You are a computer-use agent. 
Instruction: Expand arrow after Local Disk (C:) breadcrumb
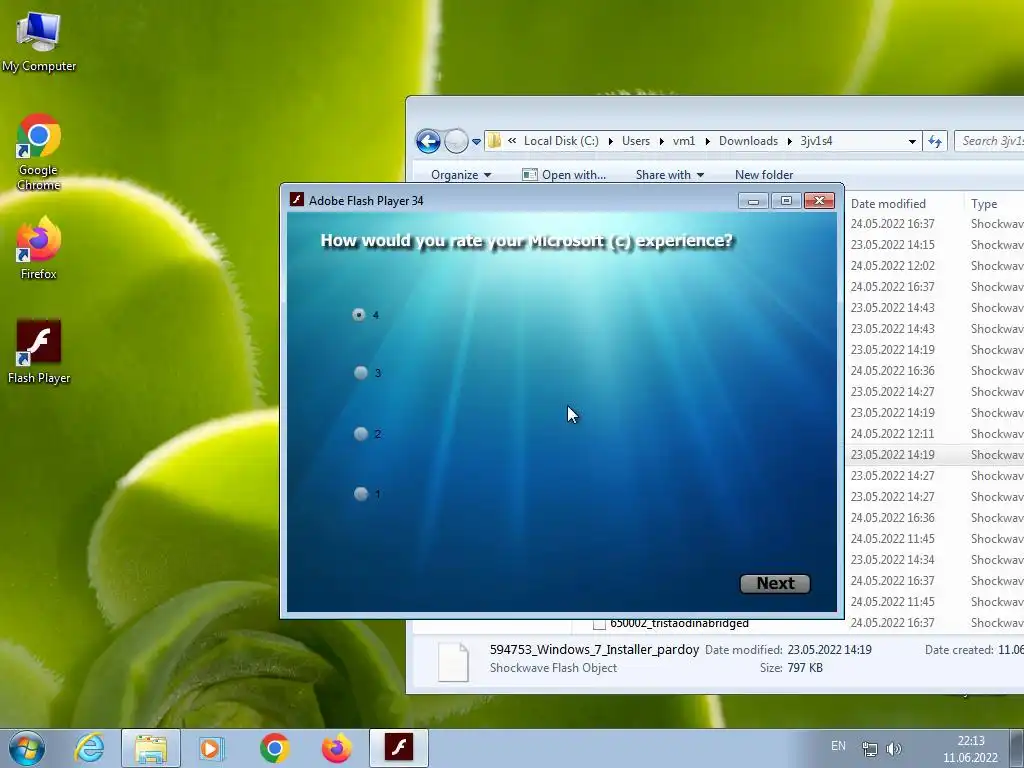click(x=611, y=141)
